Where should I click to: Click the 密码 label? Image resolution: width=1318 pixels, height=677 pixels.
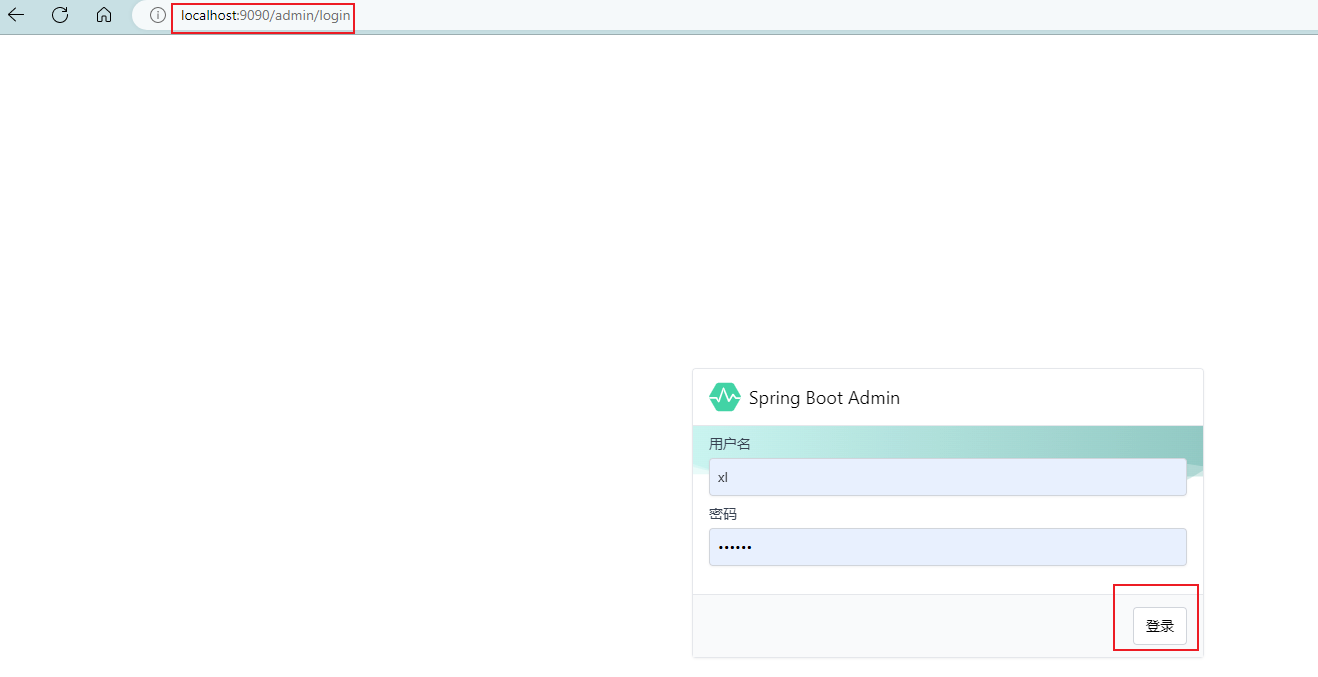723,514
